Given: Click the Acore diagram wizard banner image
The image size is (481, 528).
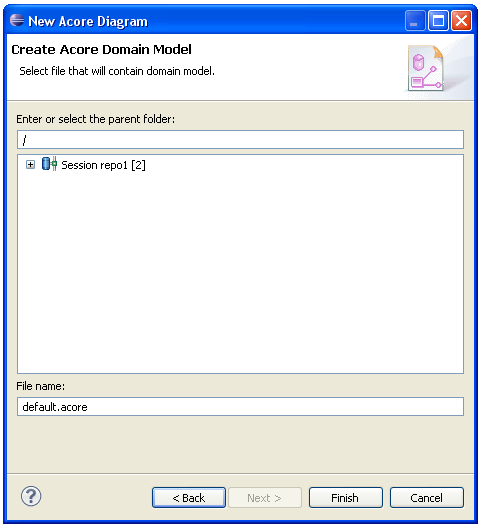Looking at the screenshot, I should click(426, 68).
